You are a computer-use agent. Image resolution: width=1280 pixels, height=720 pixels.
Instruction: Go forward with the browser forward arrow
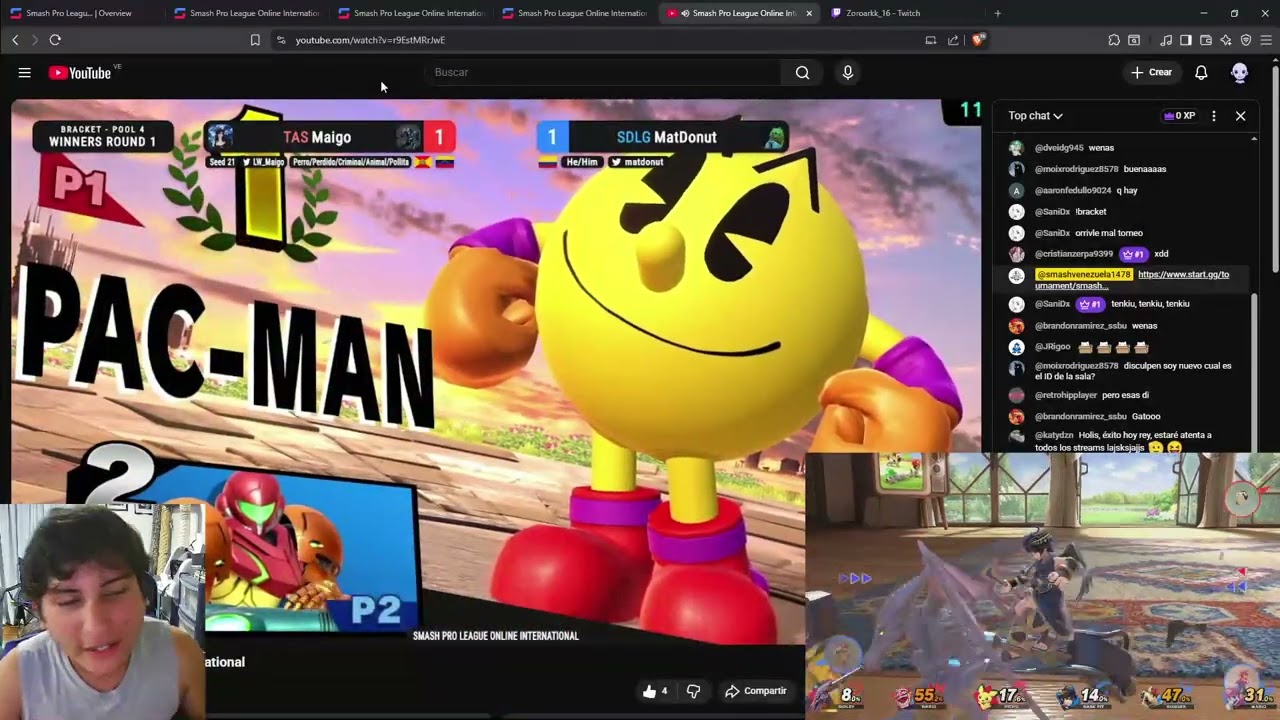(x=34, y=40)
